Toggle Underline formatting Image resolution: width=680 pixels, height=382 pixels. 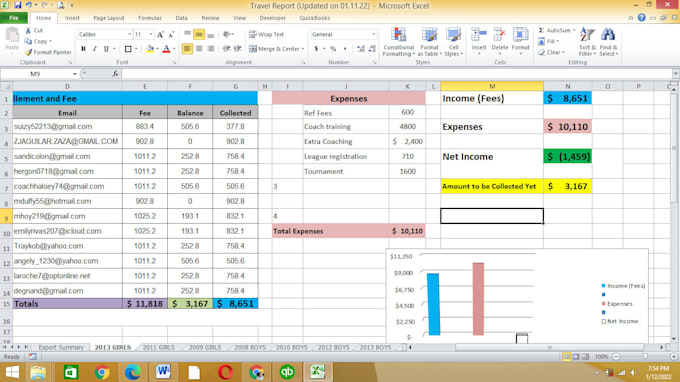coord(106,49)
